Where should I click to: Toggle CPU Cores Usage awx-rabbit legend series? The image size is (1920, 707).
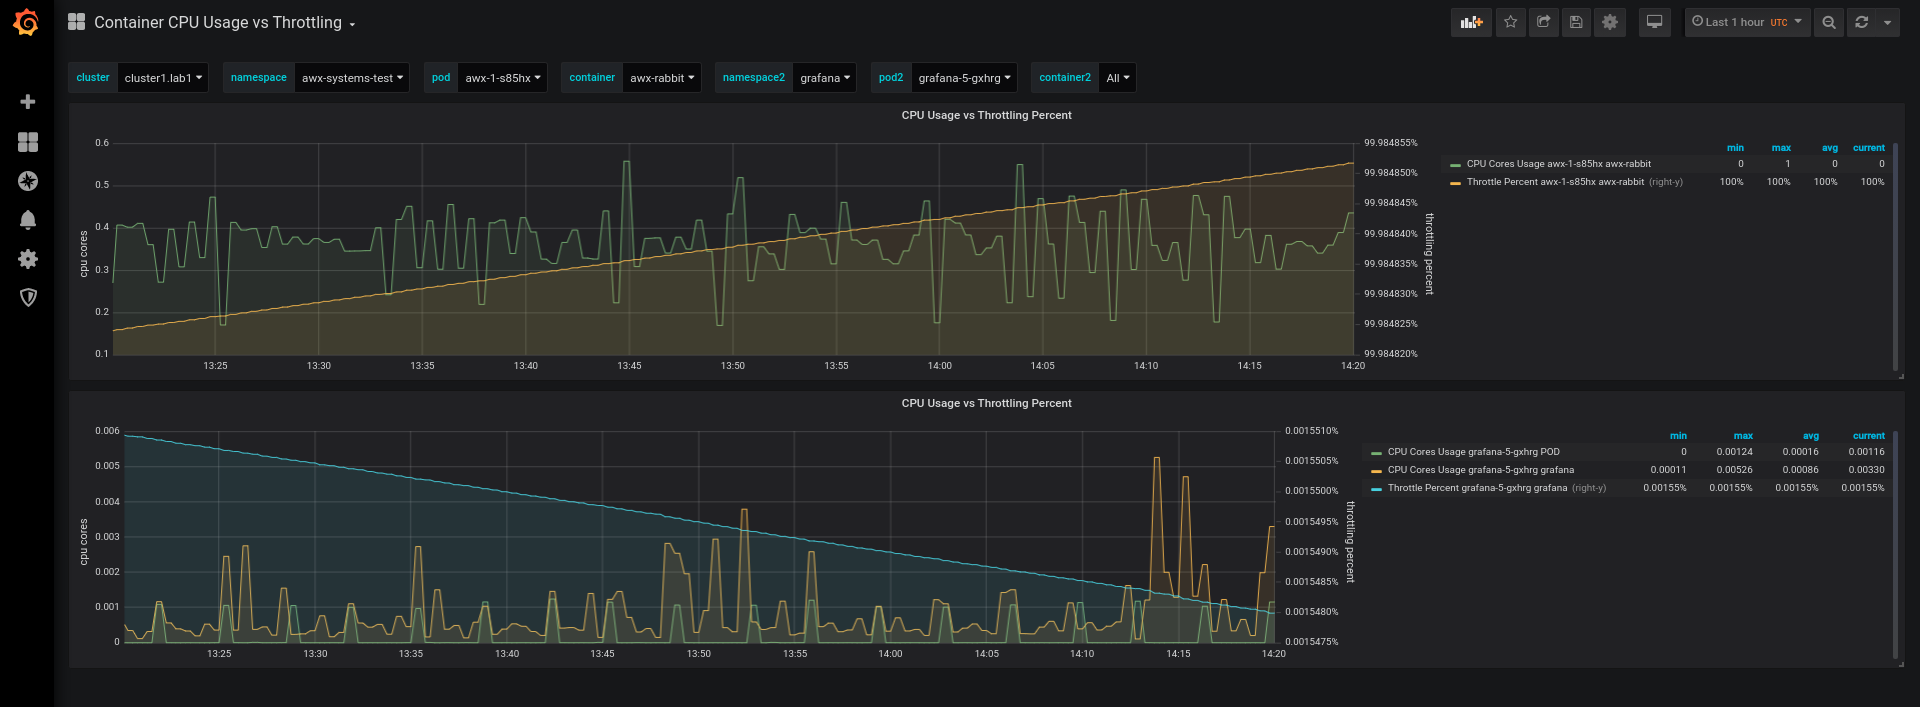point(1558,164)
